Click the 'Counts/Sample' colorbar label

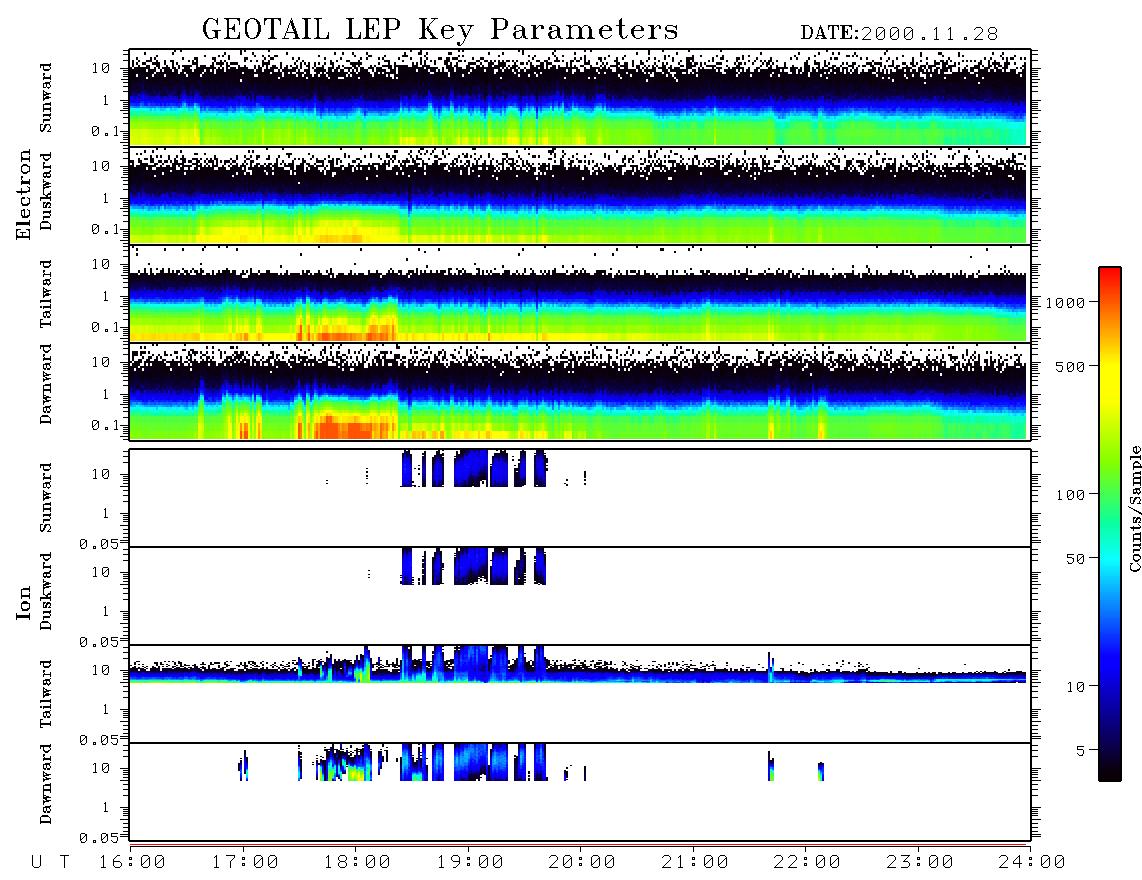pyautogui.click(x=1135, y=508)
